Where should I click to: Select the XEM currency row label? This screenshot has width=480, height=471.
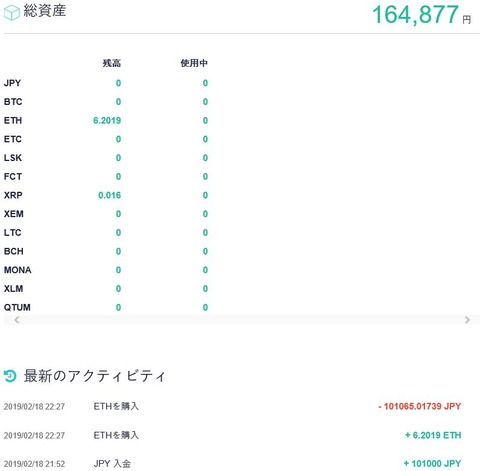14,214
